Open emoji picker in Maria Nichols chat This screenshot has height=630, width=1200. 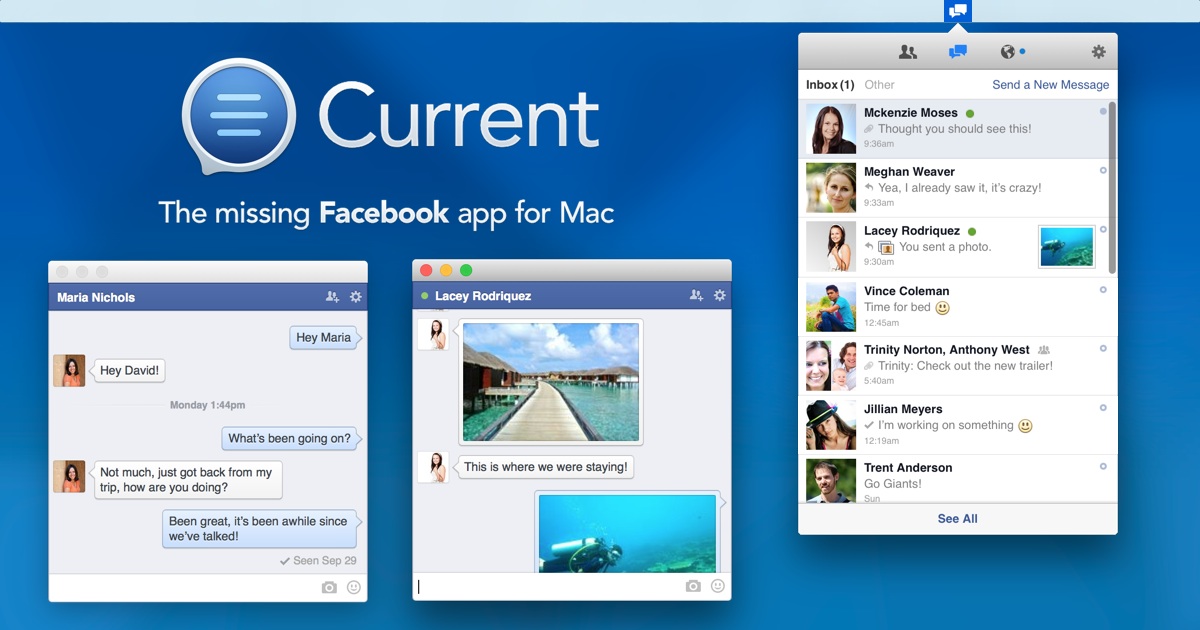click(354, 587)
